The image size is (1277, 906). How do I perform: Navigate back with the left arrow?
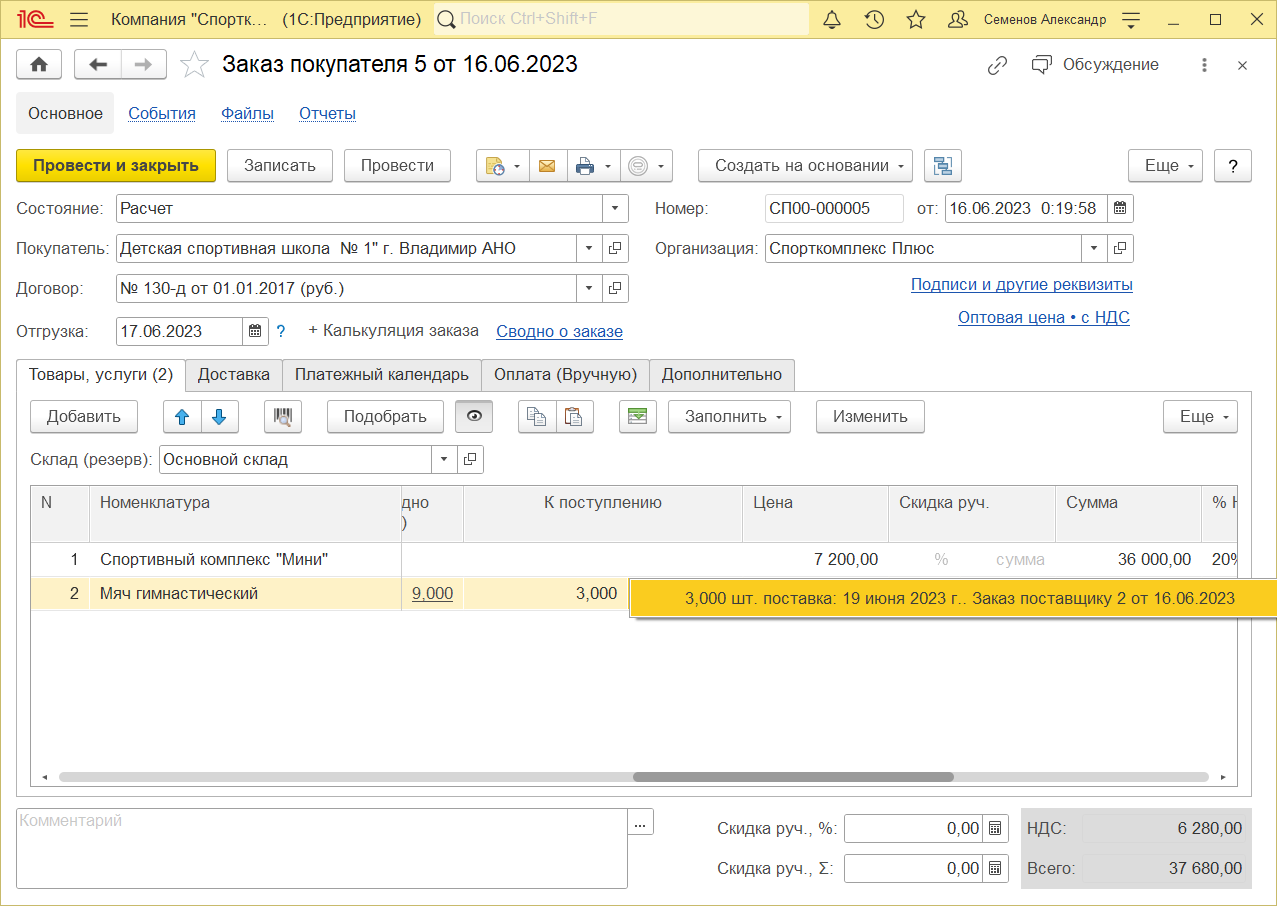pos(98,65)
